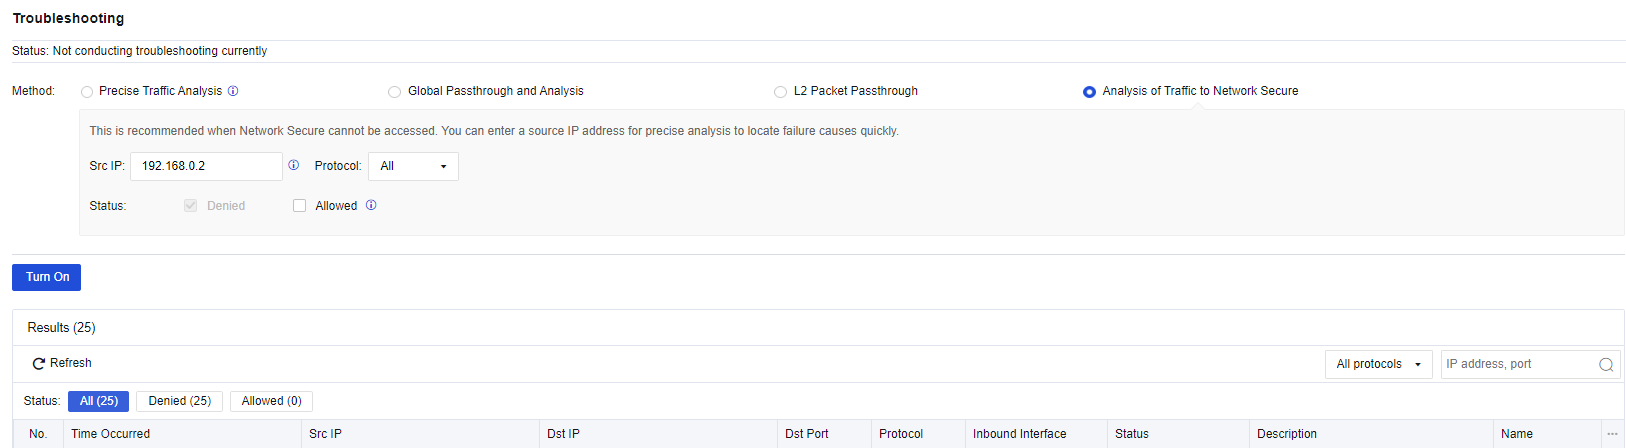Enable the Allowed status checkbox
The image size is (1626, 448).
click(299, 206)
